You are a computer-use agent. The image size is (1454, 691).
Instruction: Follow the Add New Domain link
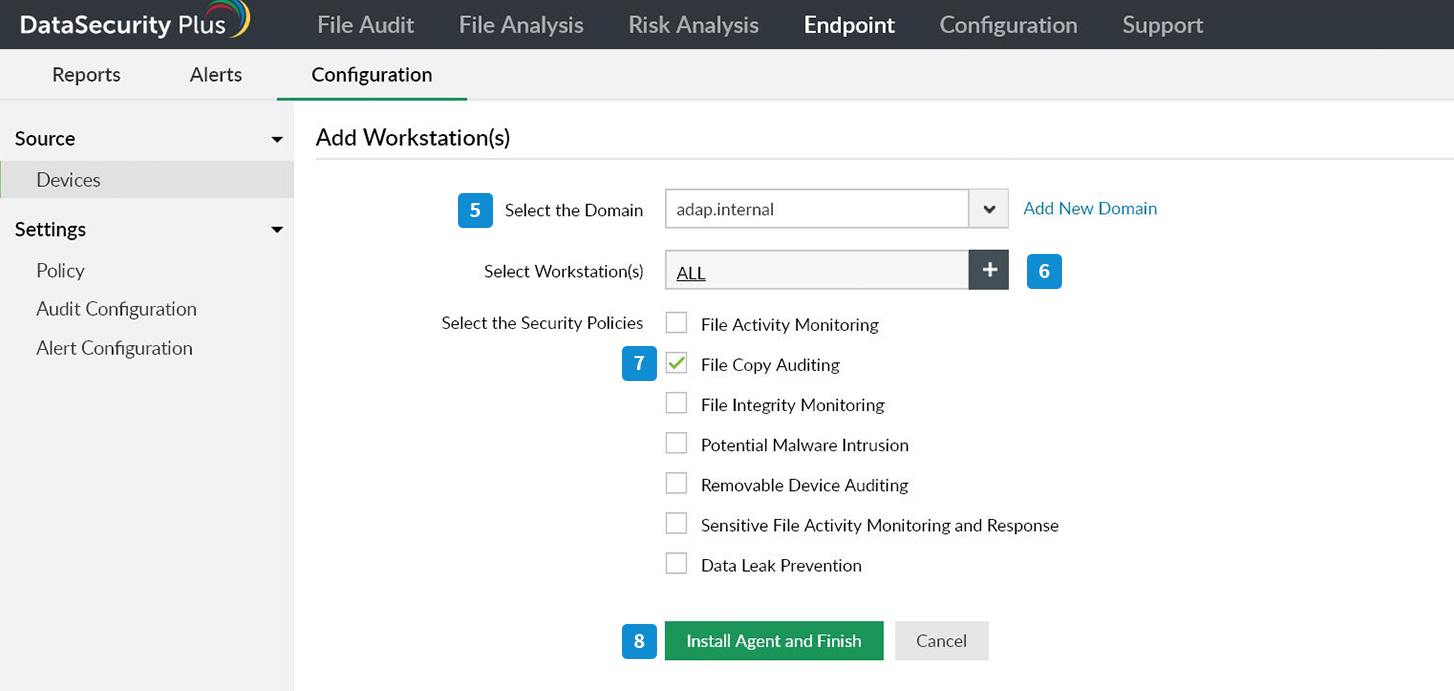click(1090, 208)
